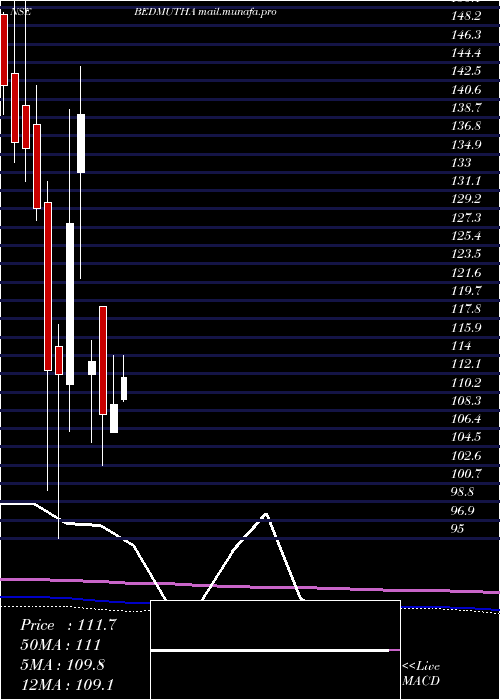Click the 138.7 price axis label
Image resolution: width=500 pixels, height=700 pixels.
(x=466, y=108)
